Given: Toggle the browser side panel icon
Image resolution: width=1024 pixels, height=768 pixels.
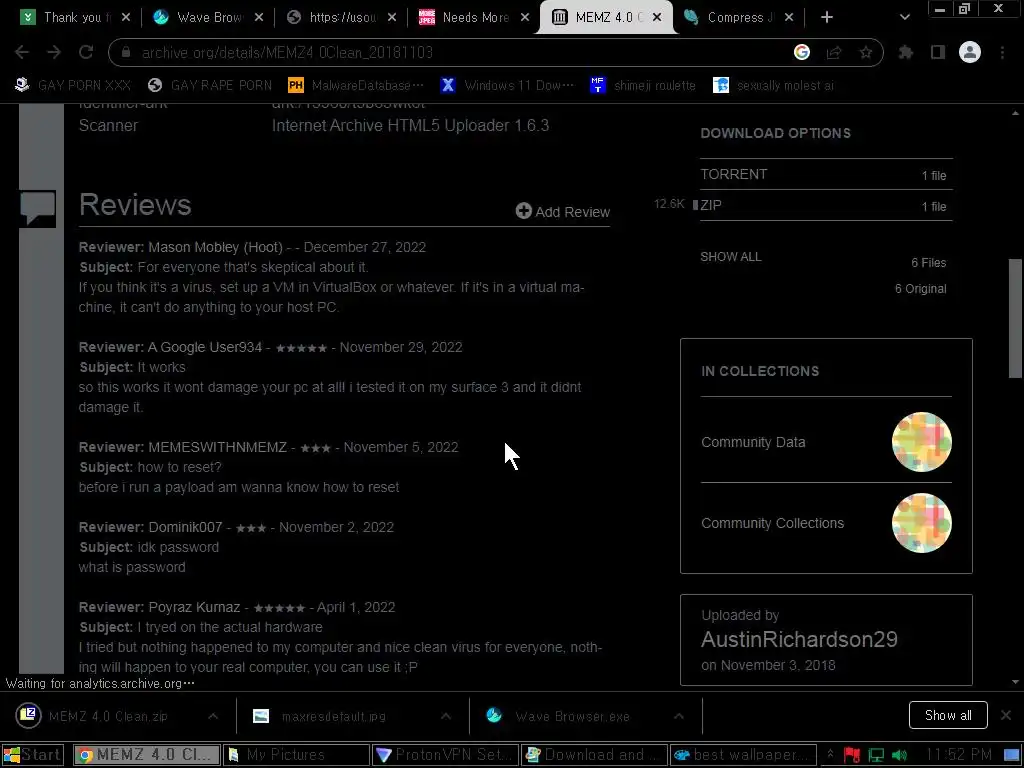Looking at the screenshot, I should click(938, 52).
